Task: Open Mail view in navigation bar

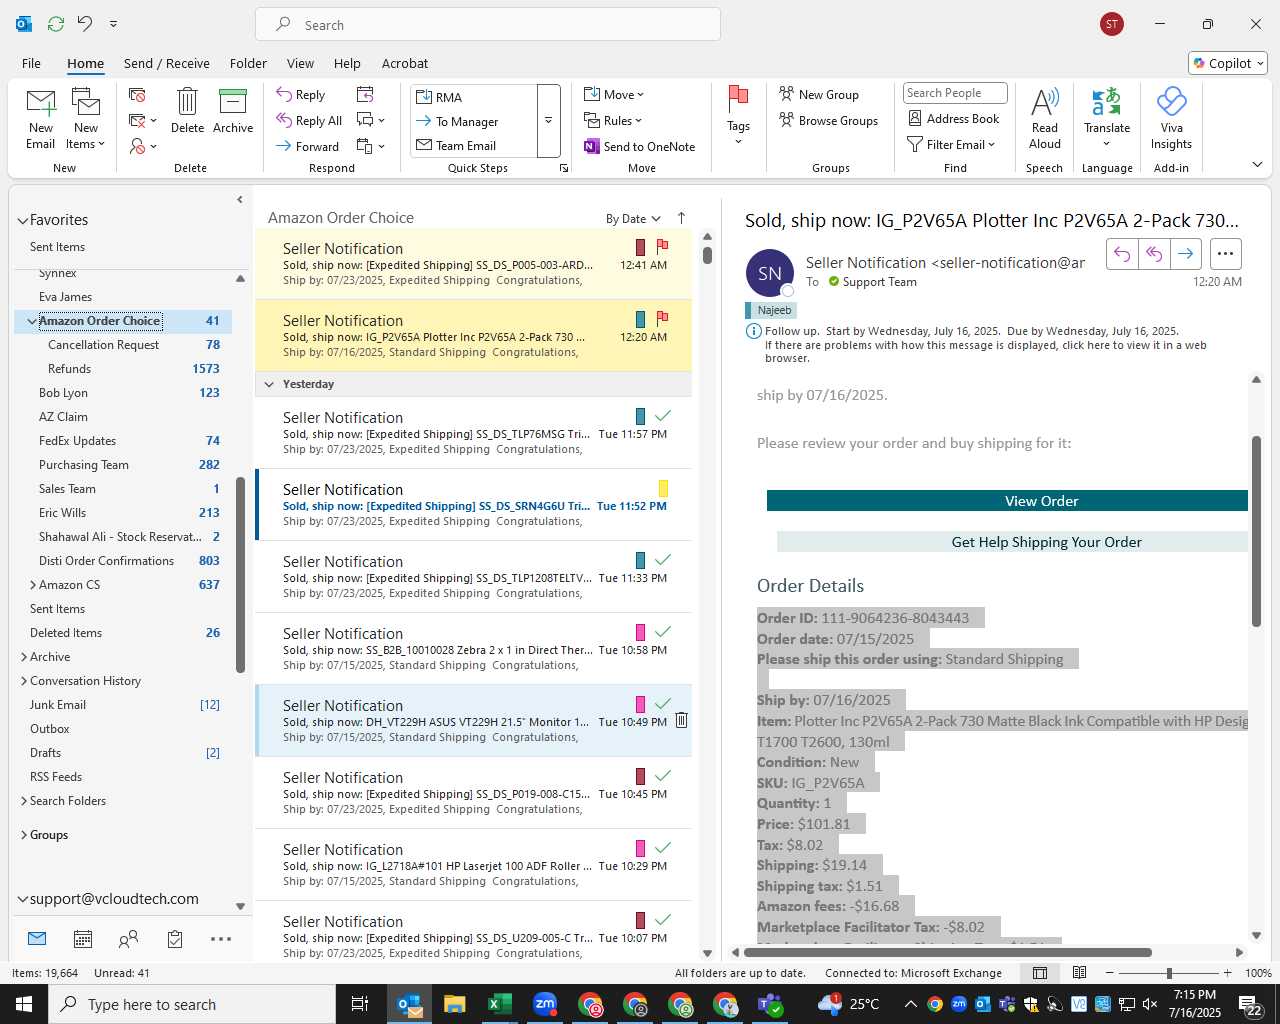Action: coord(37,939)
